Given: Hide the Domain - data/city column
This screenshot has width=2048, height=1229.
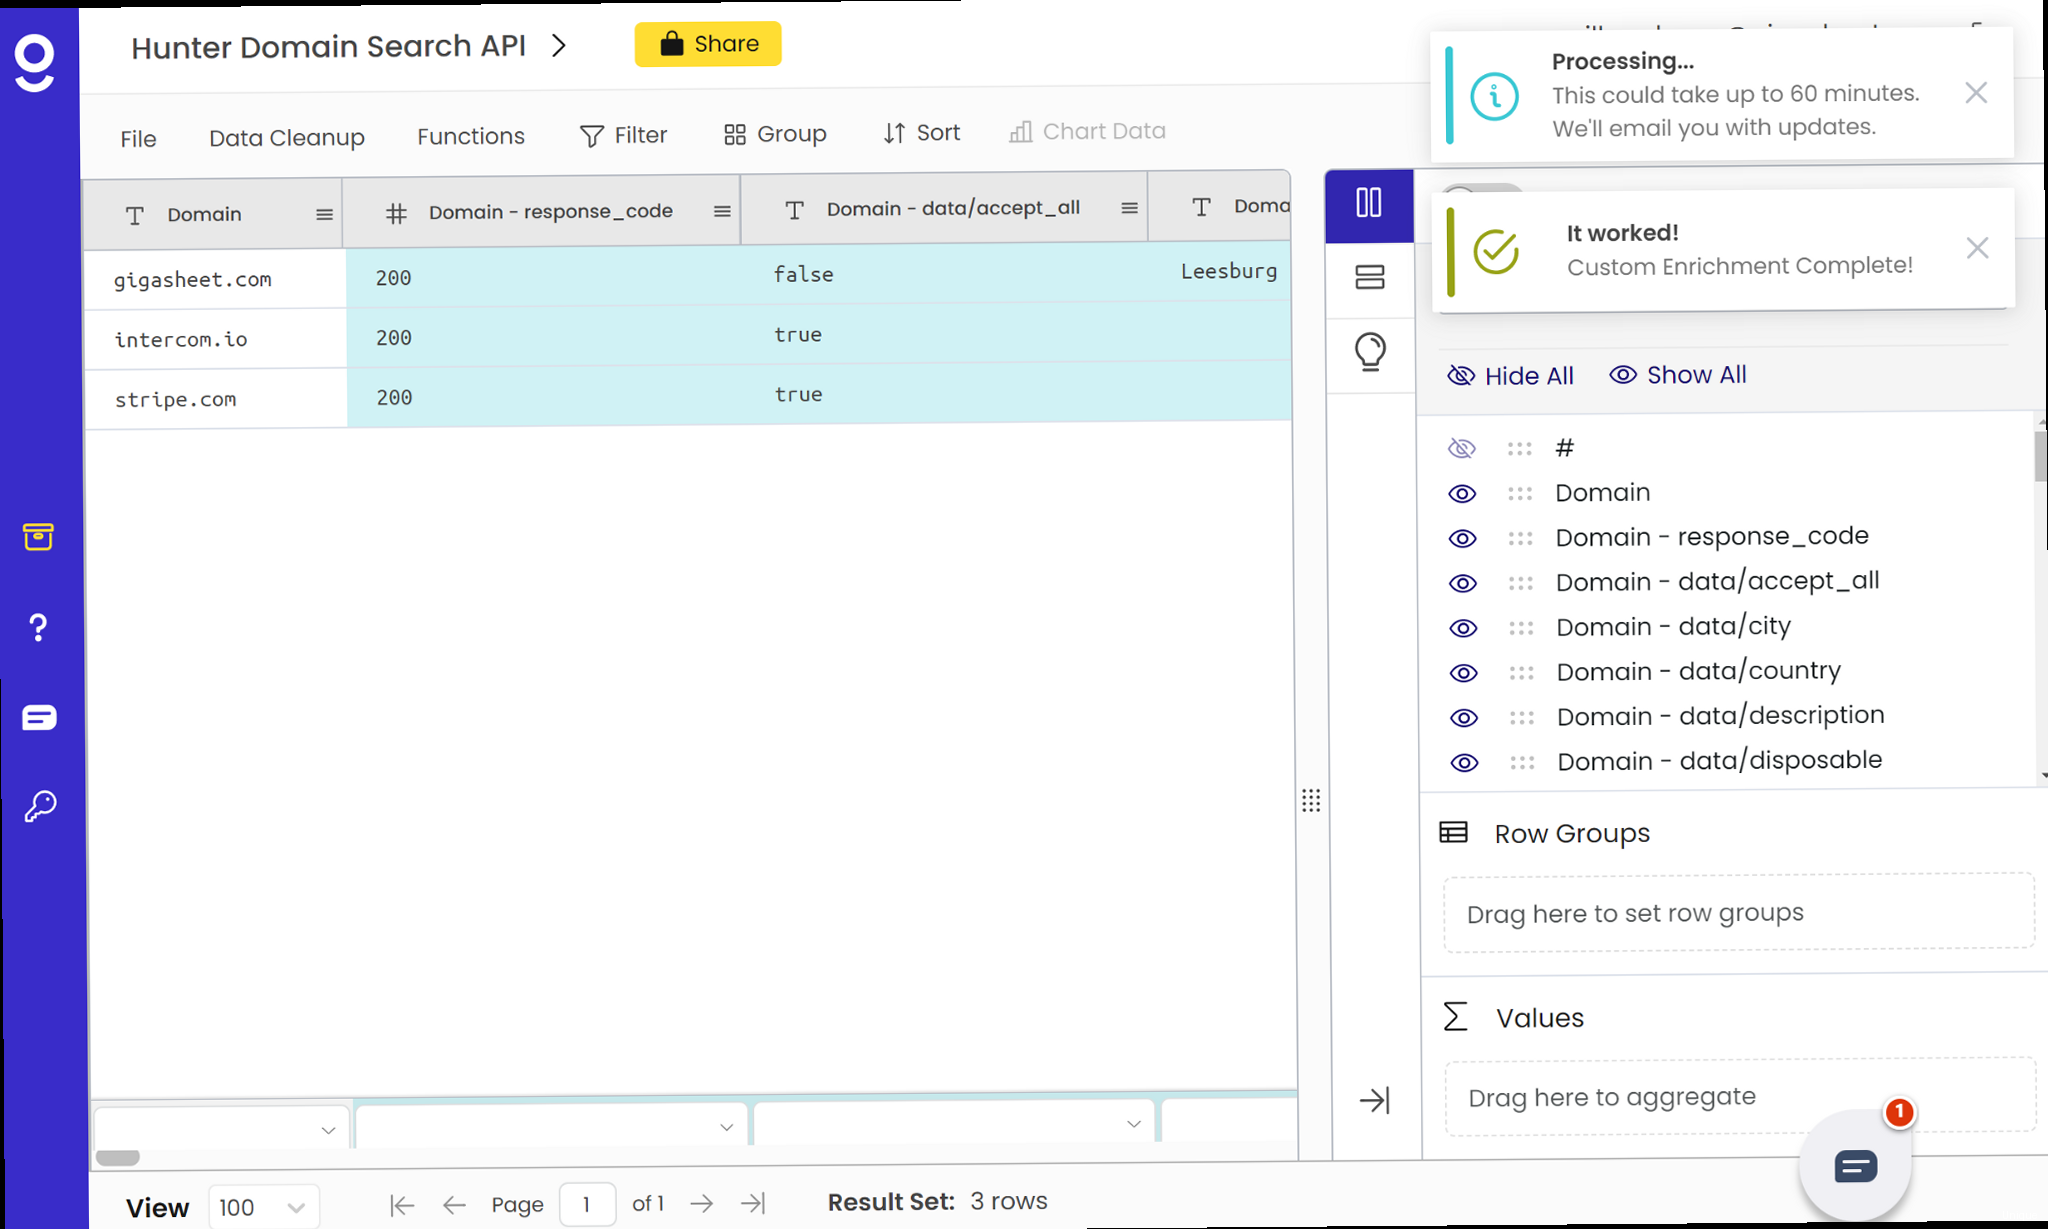Looking at the screenshot, I should [x=1463, y=628].
